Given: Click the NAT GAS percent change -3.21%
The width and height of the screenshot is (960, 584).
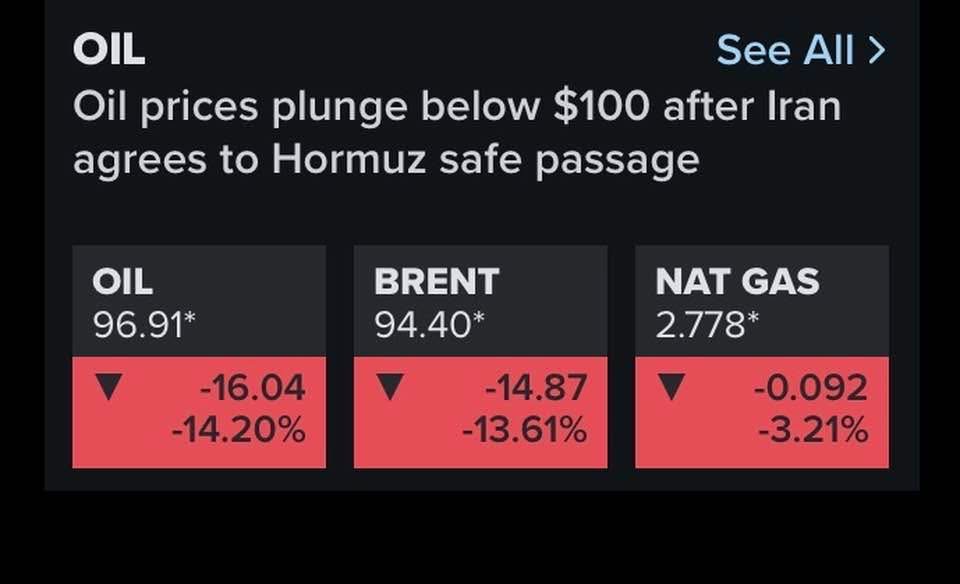Looking at the screenshot, I should [812, 431].
